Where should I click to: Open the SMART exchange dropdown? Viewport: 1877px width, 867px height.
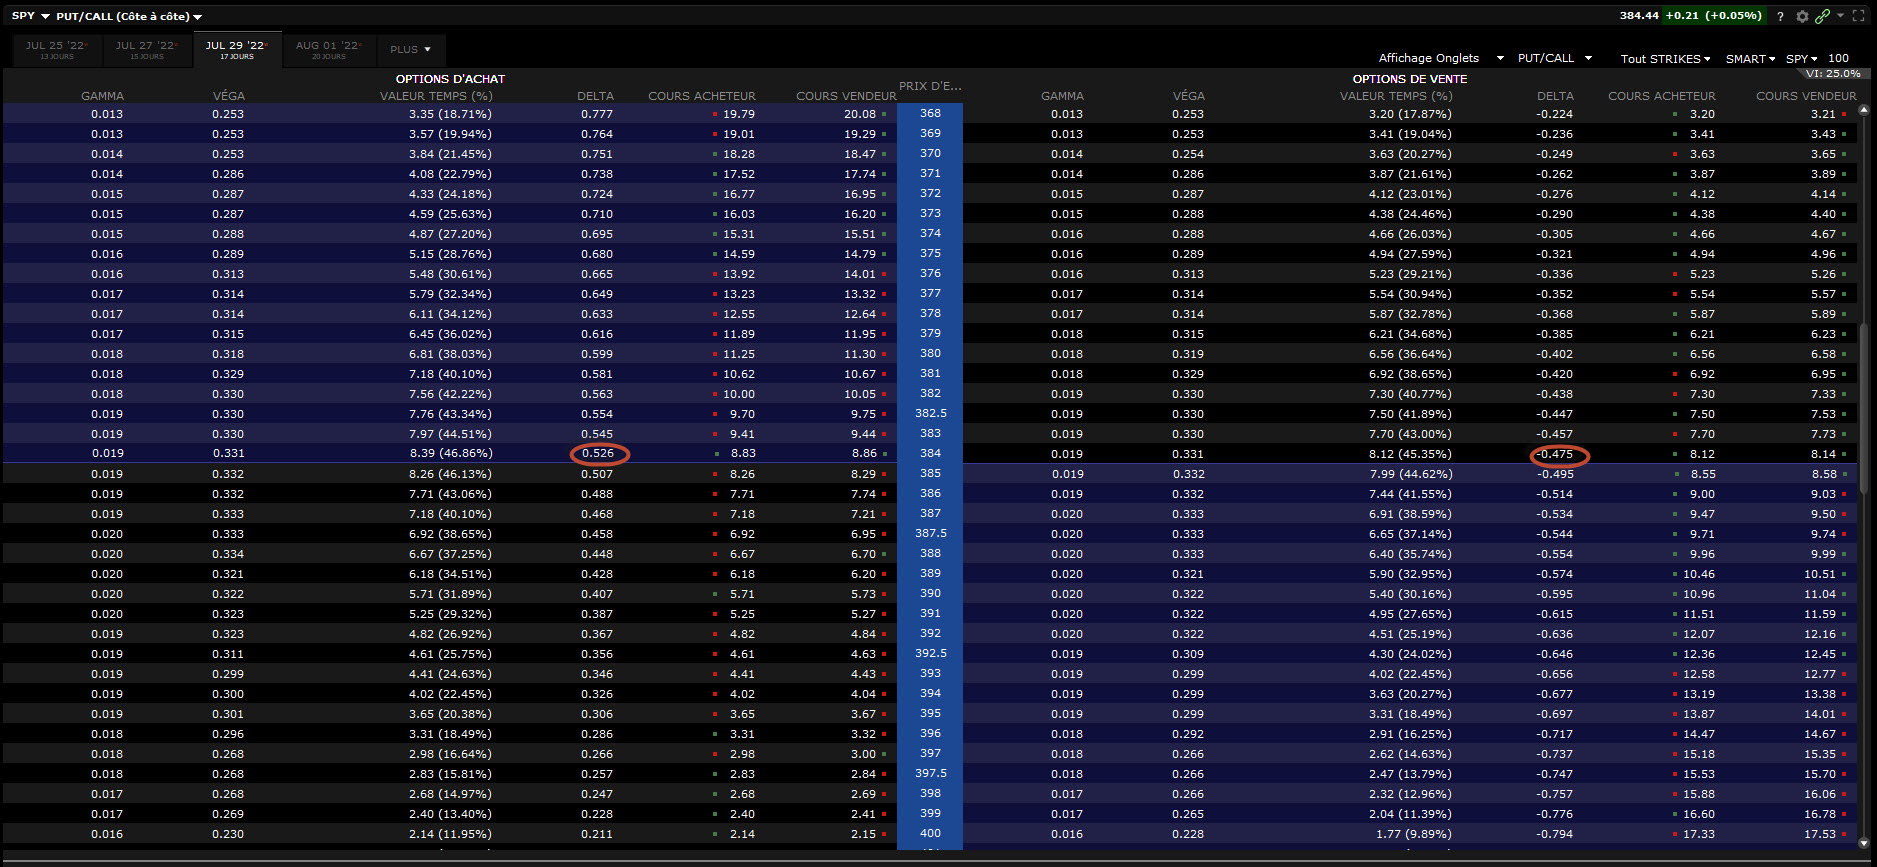pyautogui.click(x=1750, y=59)
